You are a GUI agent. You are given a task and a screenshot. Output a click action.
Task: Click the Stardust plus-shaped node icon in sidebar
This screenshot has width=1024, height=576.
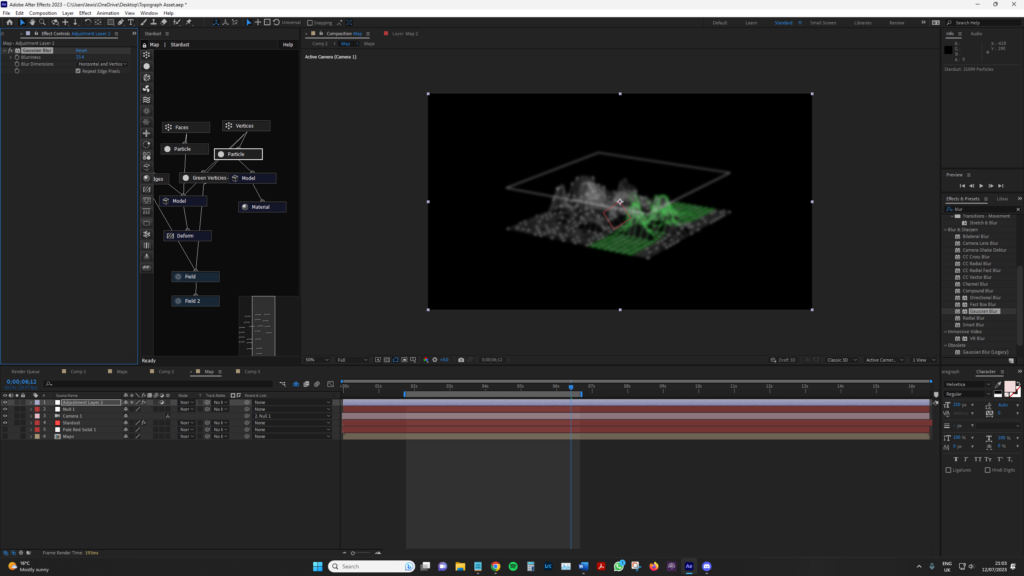(146, 133)
